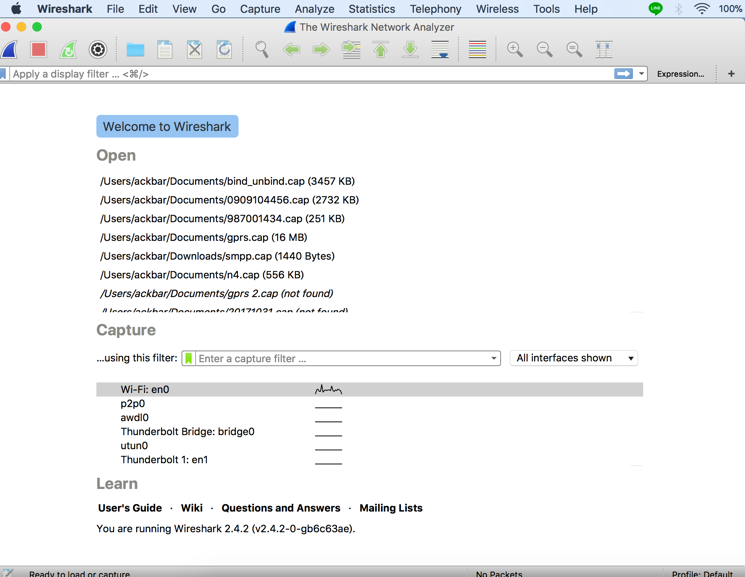
Task: Open the Wireless menu
Action: pyautogui.click(x=497, y=9)
